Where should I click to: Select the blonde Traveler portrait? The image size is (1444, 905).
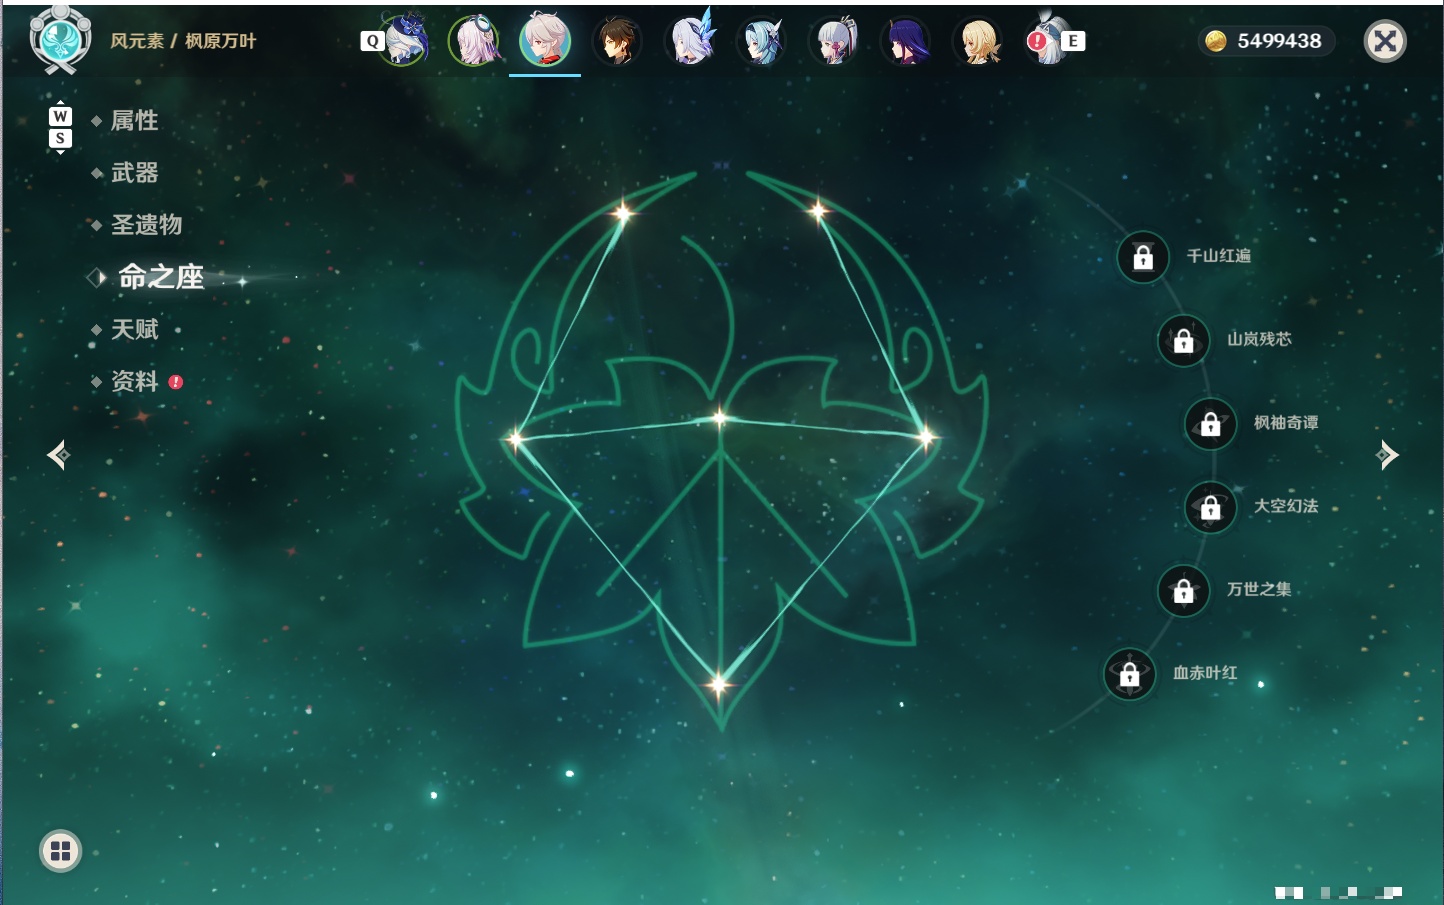[x=978, y=41]
